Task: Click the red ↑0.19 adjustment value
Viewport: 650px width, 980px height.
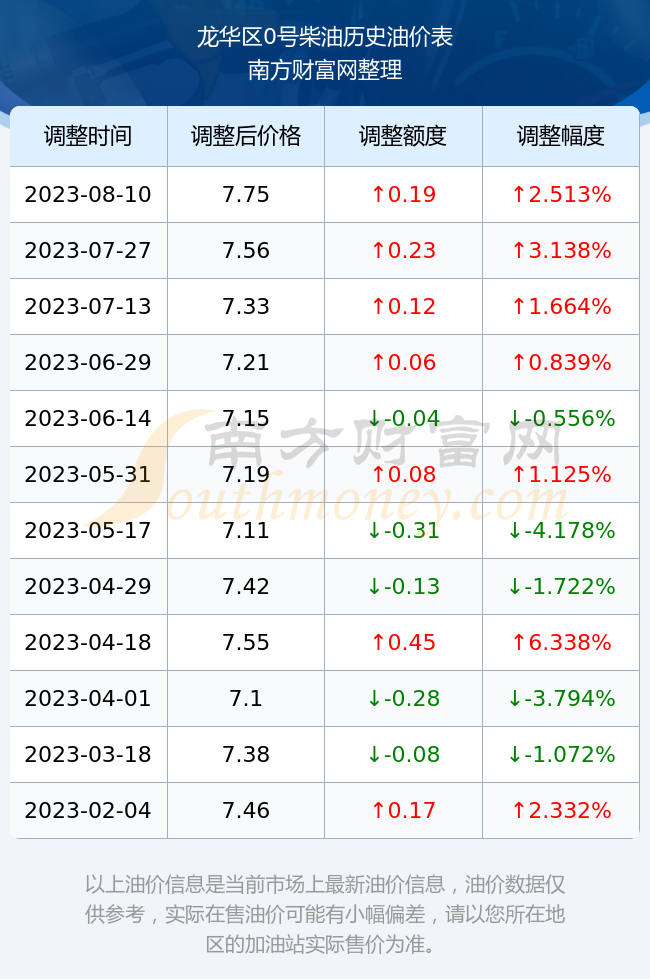Action: click(x=403, y=194)
